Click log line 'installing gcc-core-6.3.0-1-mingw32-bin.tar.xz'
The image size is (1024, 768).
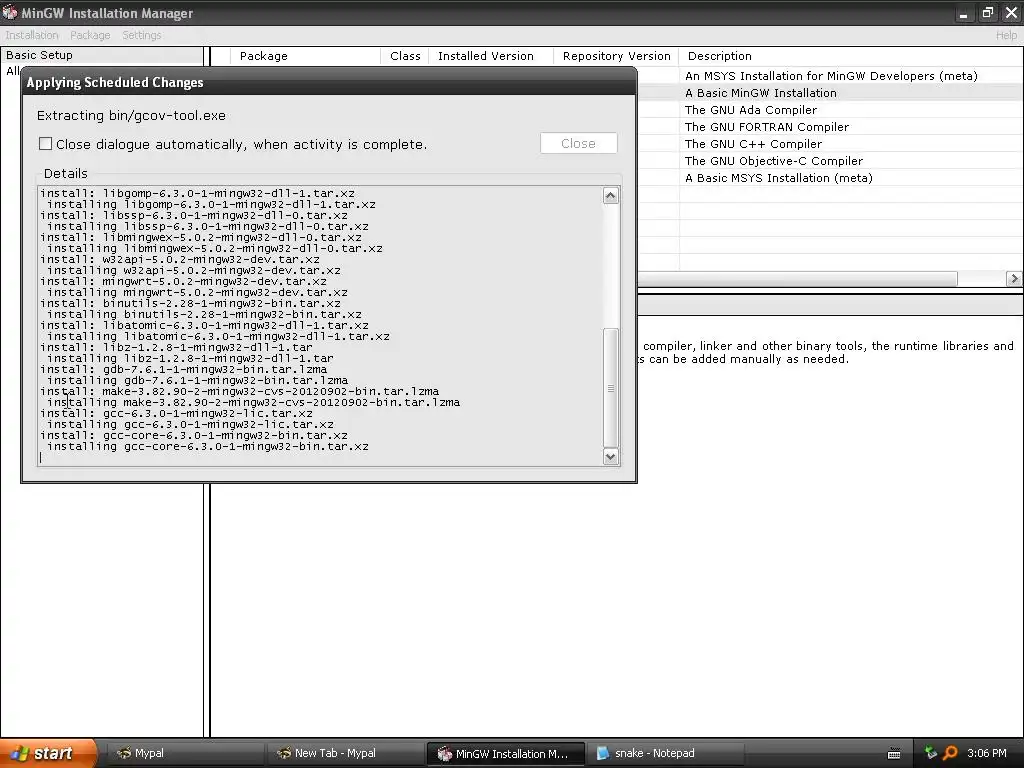[208, 446]
